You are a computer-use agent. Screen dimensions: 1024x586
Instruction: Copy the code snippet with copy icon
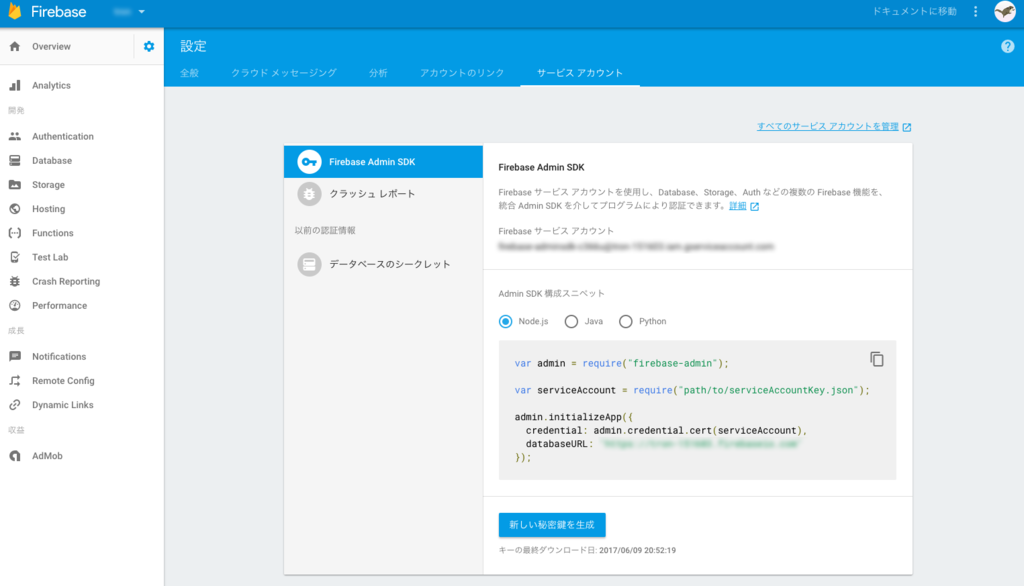876,359
